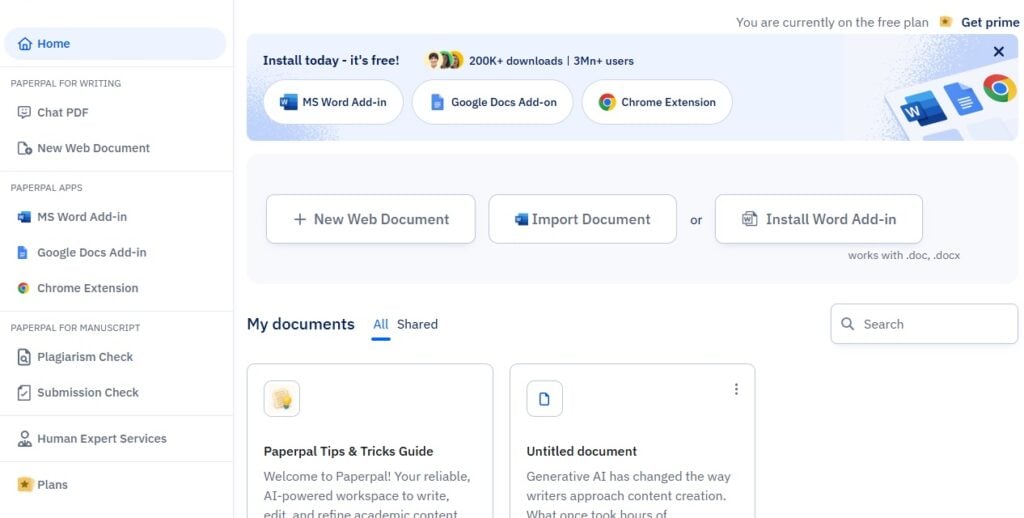The height and width of the screenshot is (518, 1024).
Task: Click the 'Install today - it's free!' text
Action: [331, 61]
